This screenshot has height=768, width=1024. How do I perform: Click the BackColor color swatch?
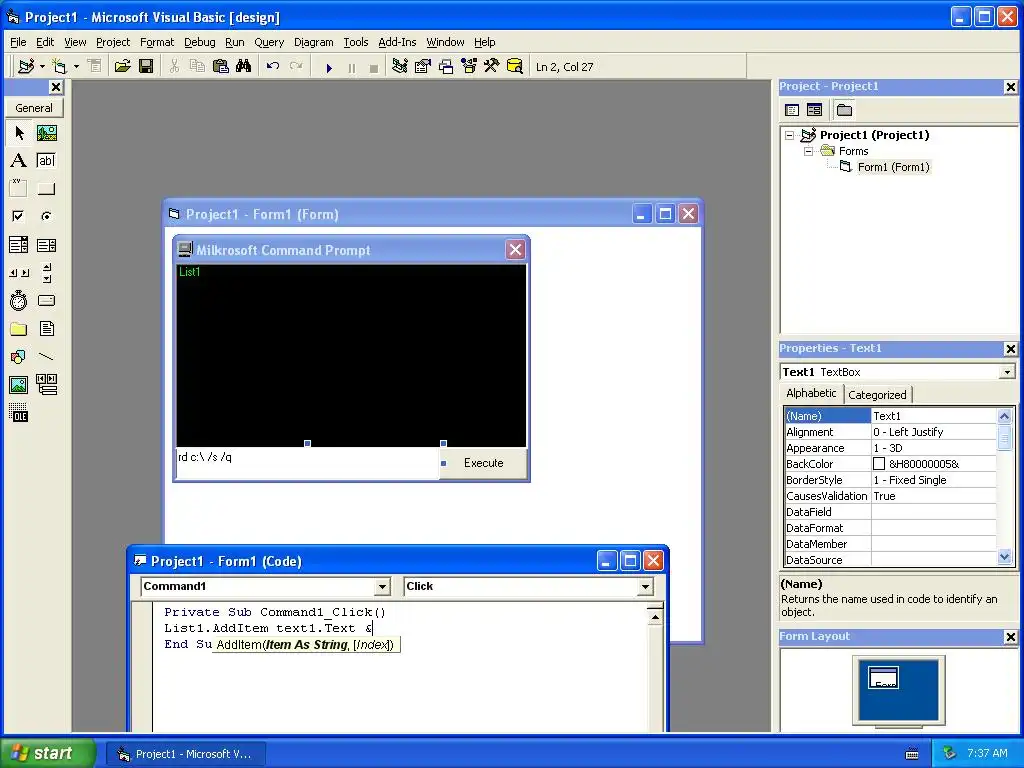point(879,464)
